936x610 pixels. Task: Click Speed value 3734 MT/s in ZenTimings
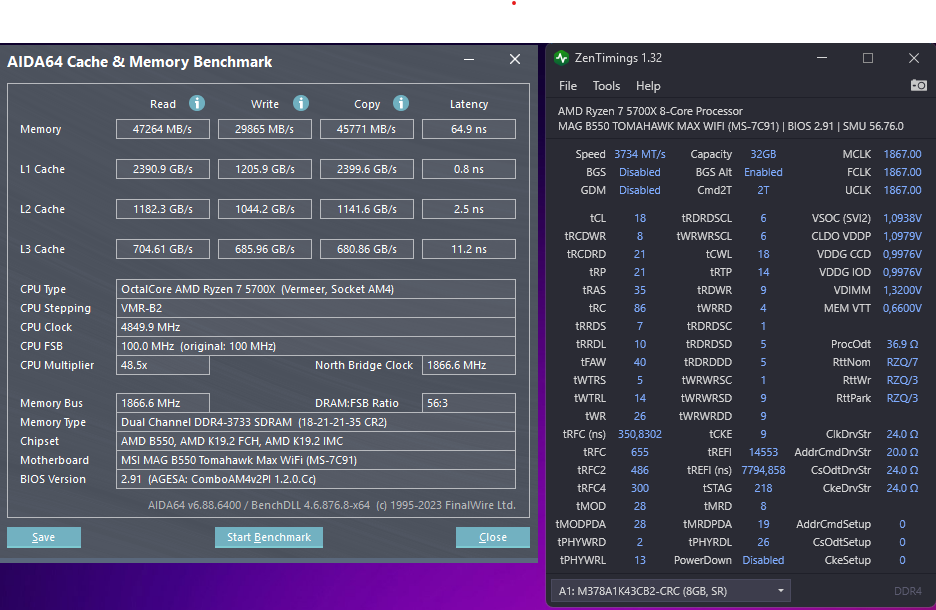639,154
